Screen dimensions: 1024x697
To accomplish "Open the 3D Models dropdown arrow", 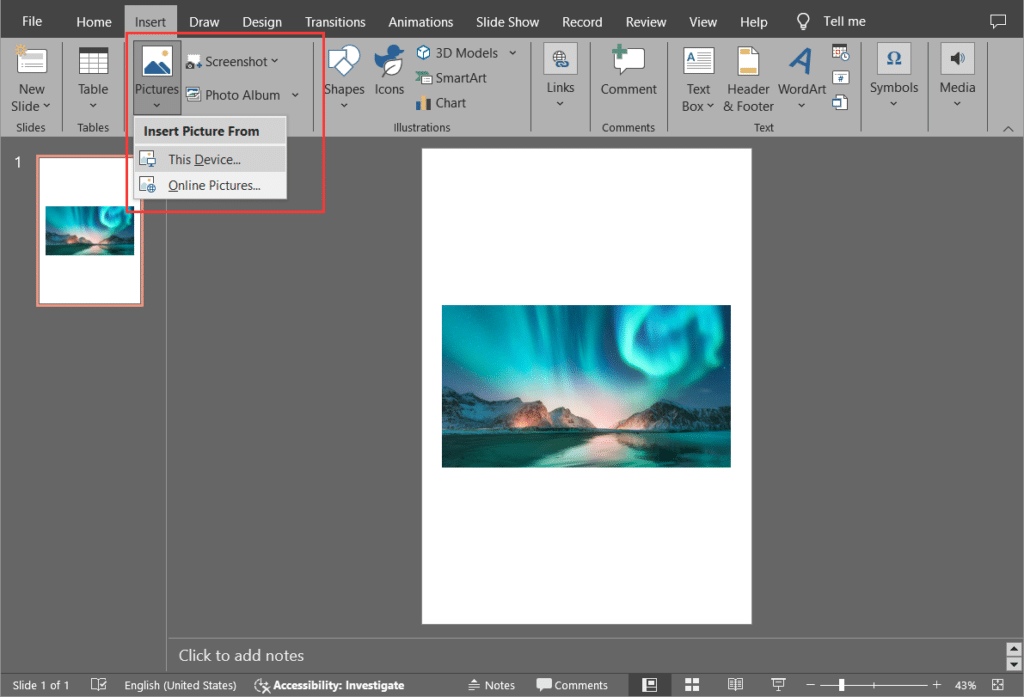I will click(512, 52).
